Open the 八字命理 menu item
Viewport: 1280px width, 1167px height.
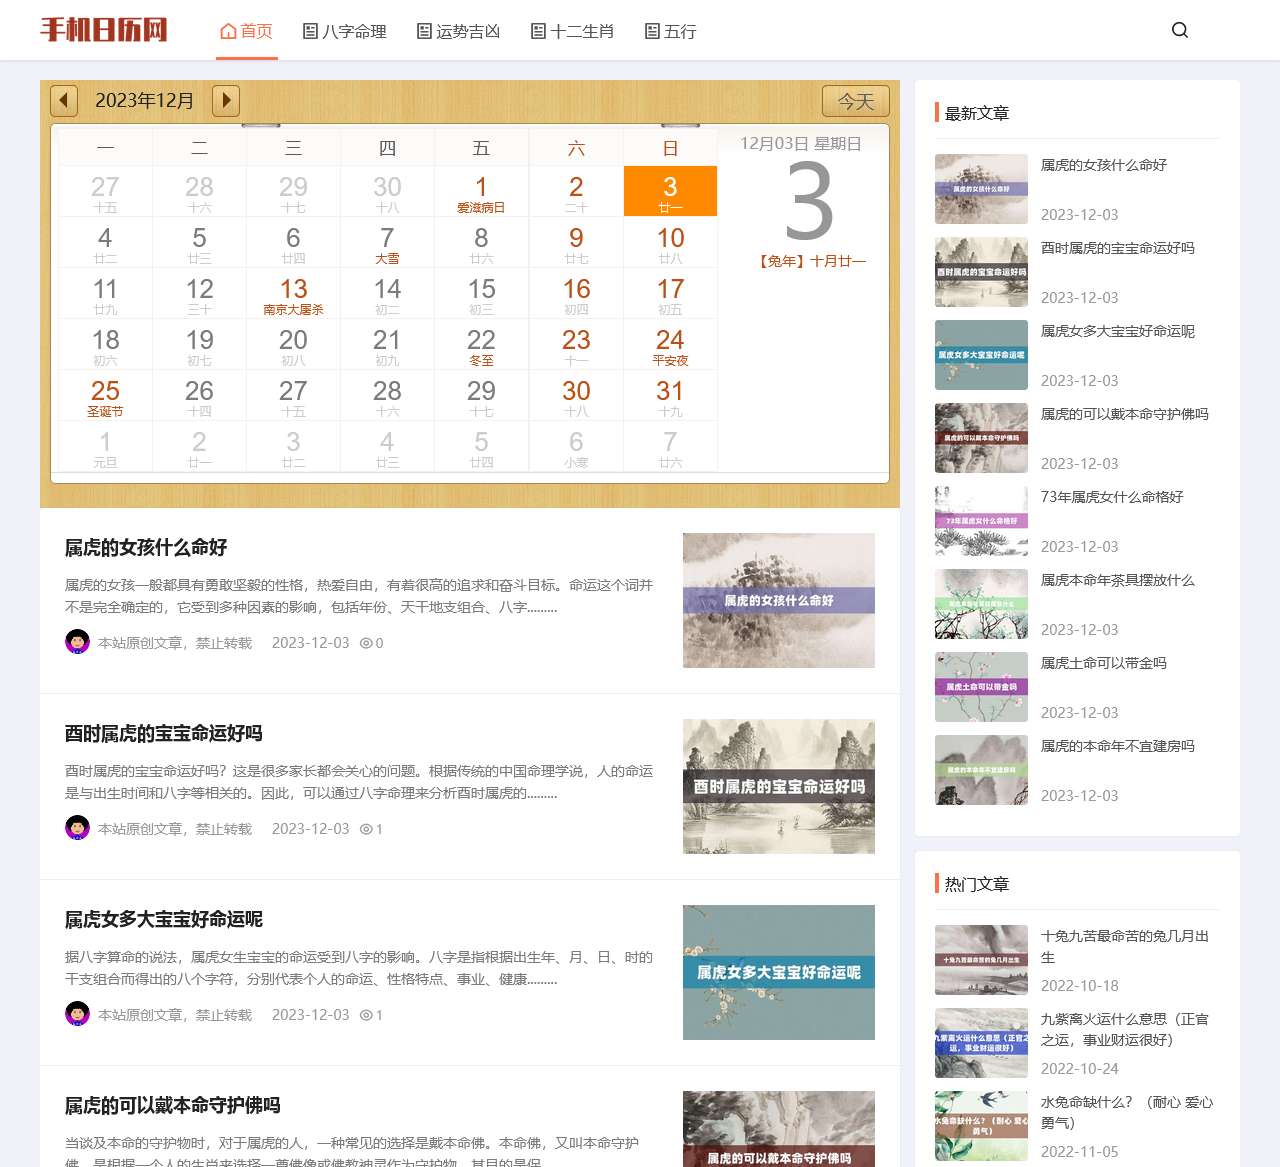click(x=345, y=31)
